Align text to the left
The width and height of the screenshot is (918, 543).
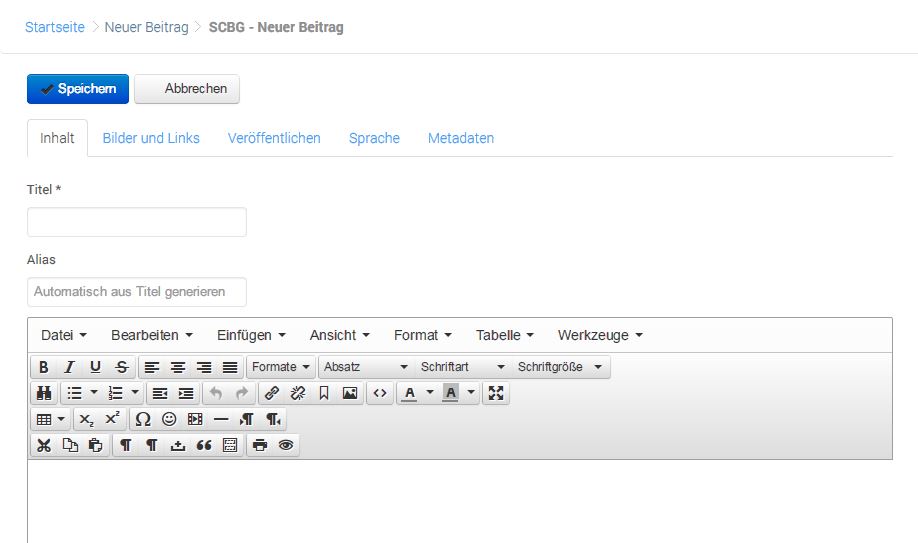tap(152, 367)
